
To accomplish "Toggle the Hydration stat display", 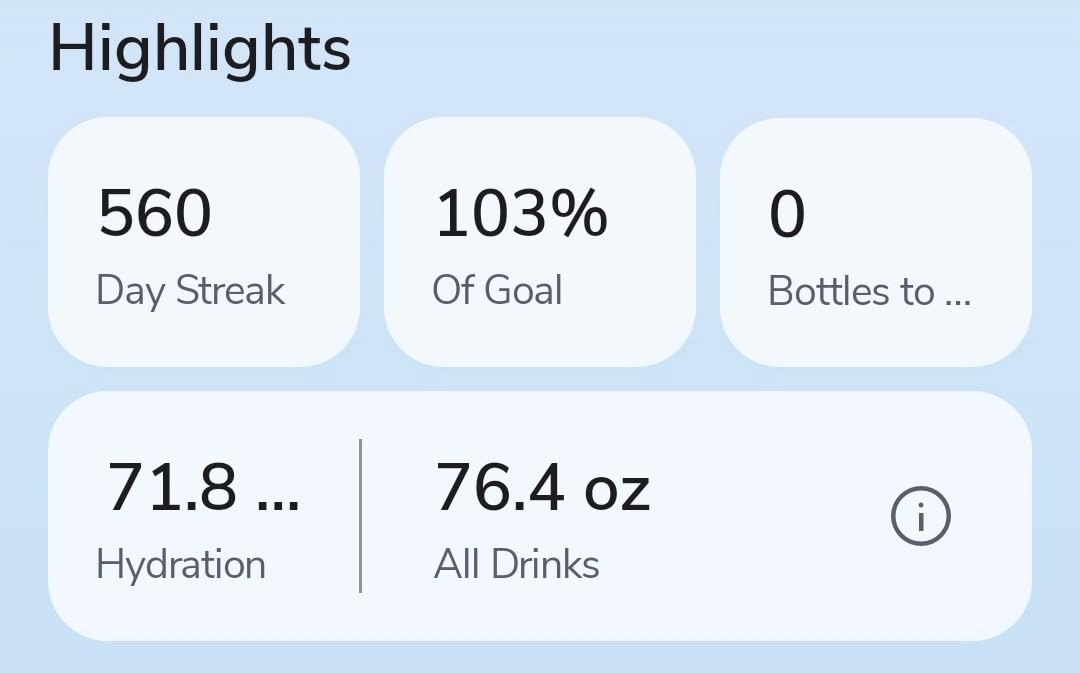I will [180, 563].
